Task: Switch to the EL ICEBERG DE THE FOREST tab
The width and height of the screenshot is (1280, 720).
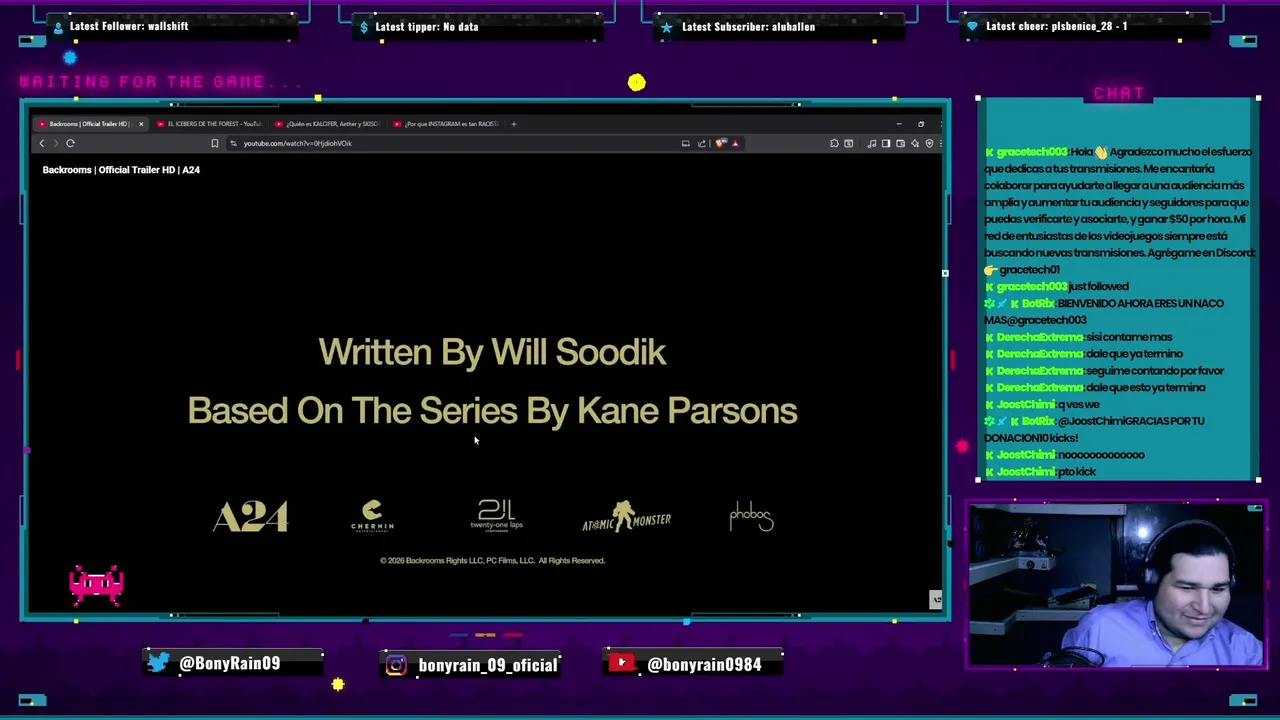Action: (x=210, y=124)
